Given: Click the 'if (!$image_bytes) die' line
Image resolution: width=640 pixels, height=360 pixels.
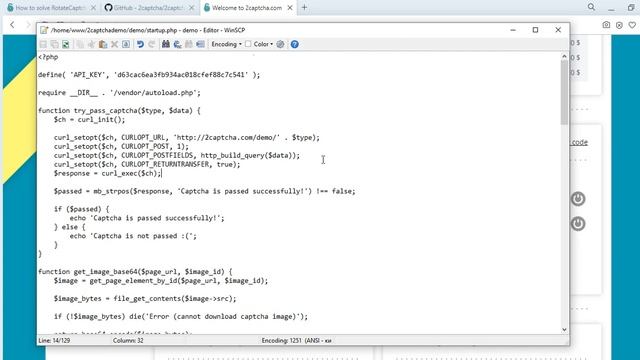Looking at the screenshot, I should coord(181,316).
